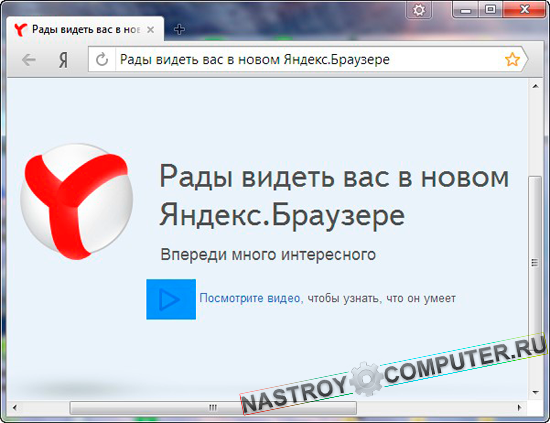Maximize the browser window
550x423 pixels.
490,9
